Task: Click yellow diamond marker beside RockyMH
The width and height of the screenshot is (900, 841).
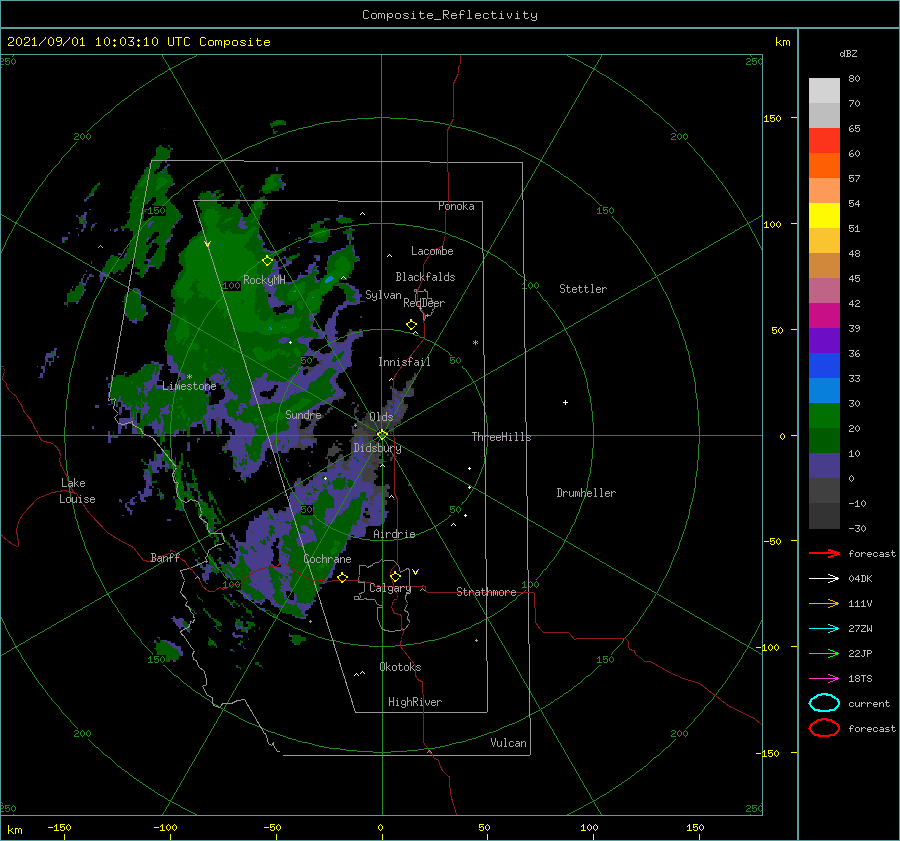Action: [x=267, y=261]
